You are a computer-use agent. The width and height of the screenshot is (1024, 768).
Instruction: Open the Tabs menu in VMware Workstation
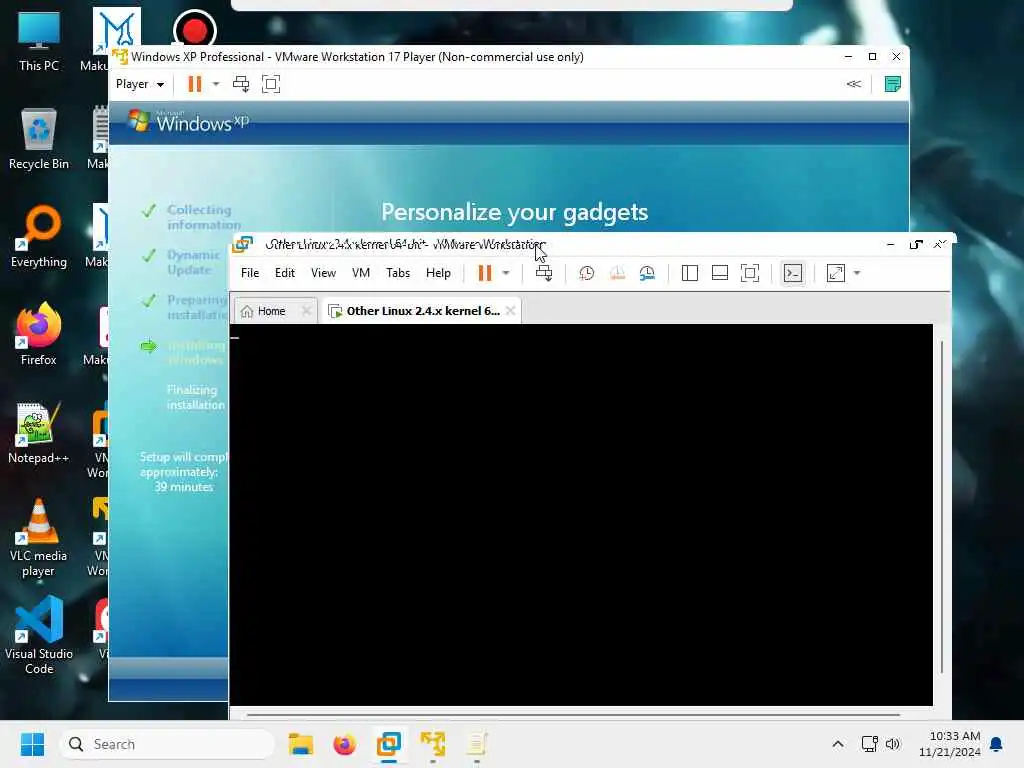[398, 273]
